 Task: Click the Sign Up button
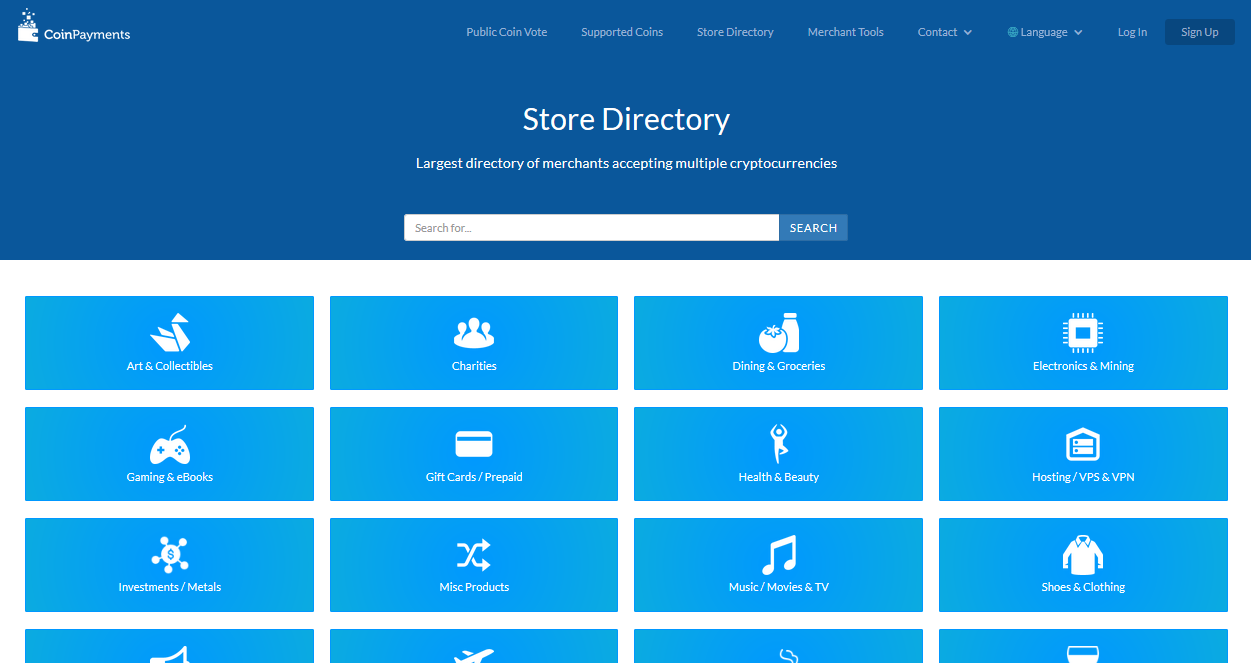pyautogui.click(x=1200, y=32)
